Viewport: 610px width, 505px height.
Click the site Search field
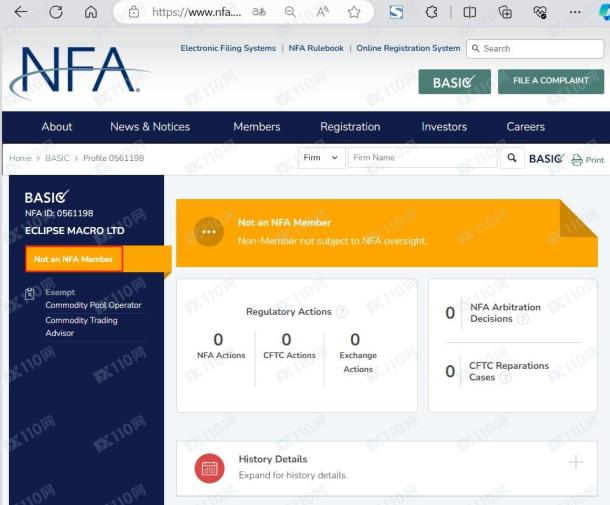(535, 49)
